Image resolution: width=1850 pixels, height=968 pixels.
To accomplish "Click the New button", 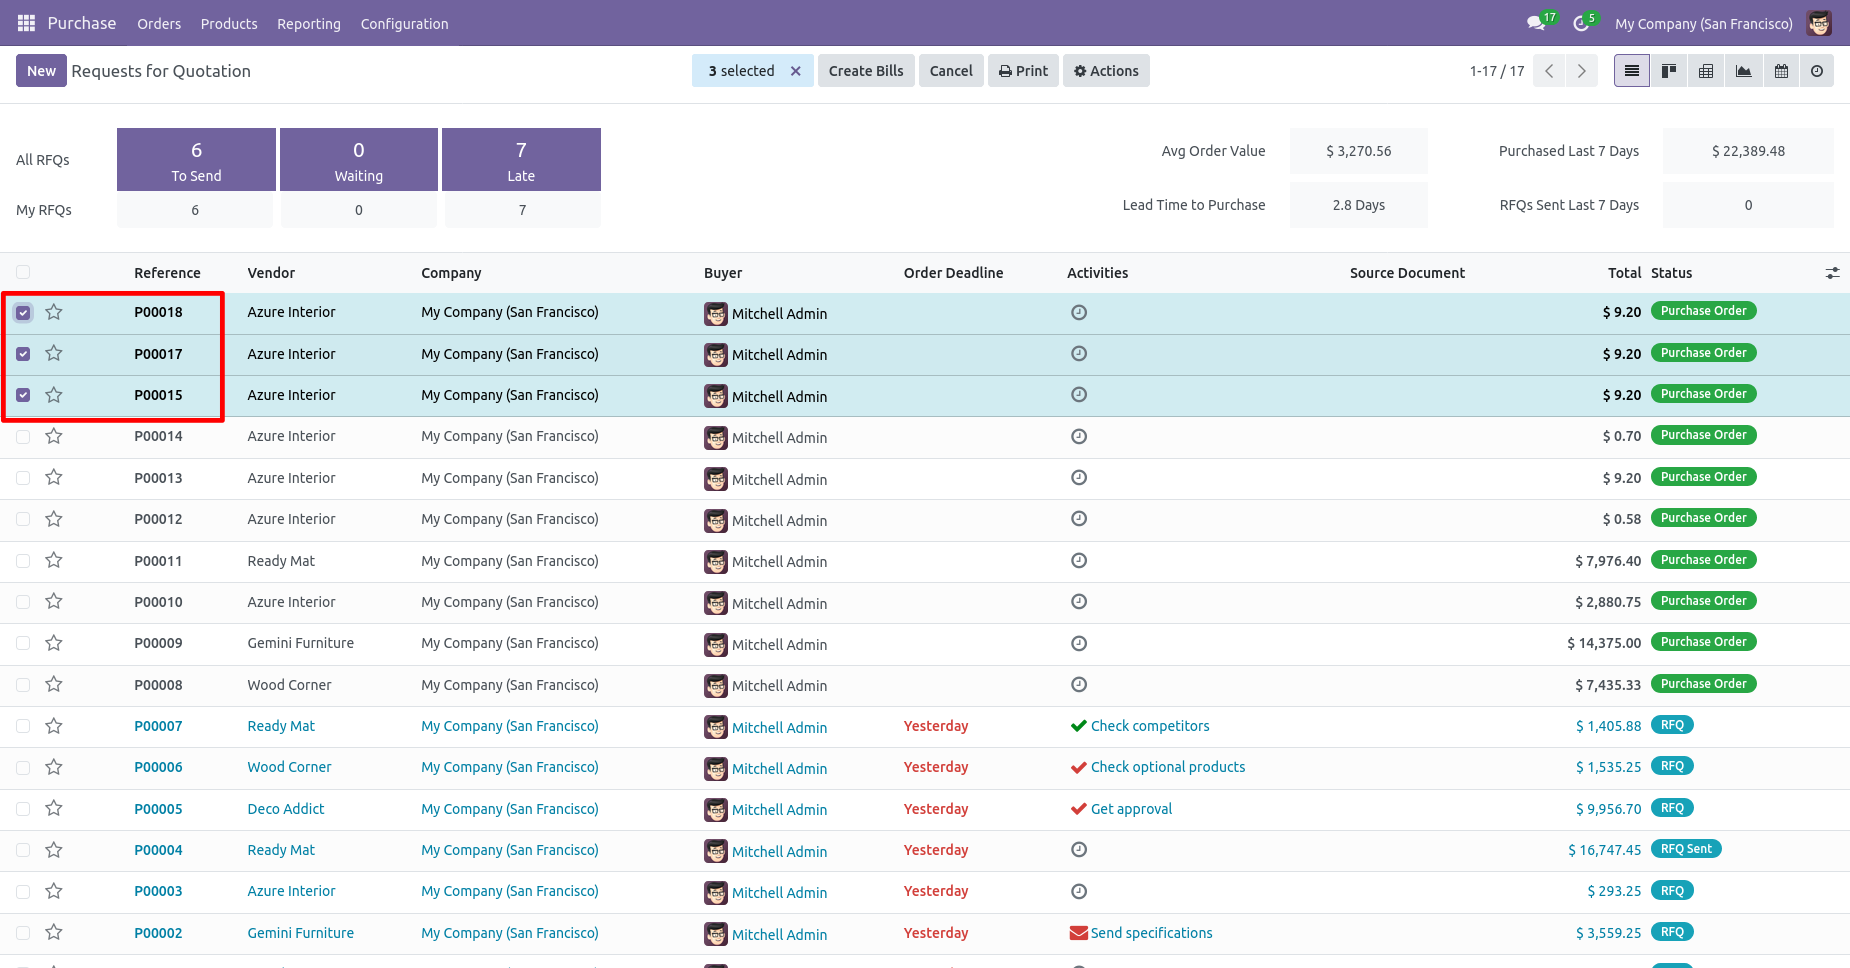I will (41, 71).
